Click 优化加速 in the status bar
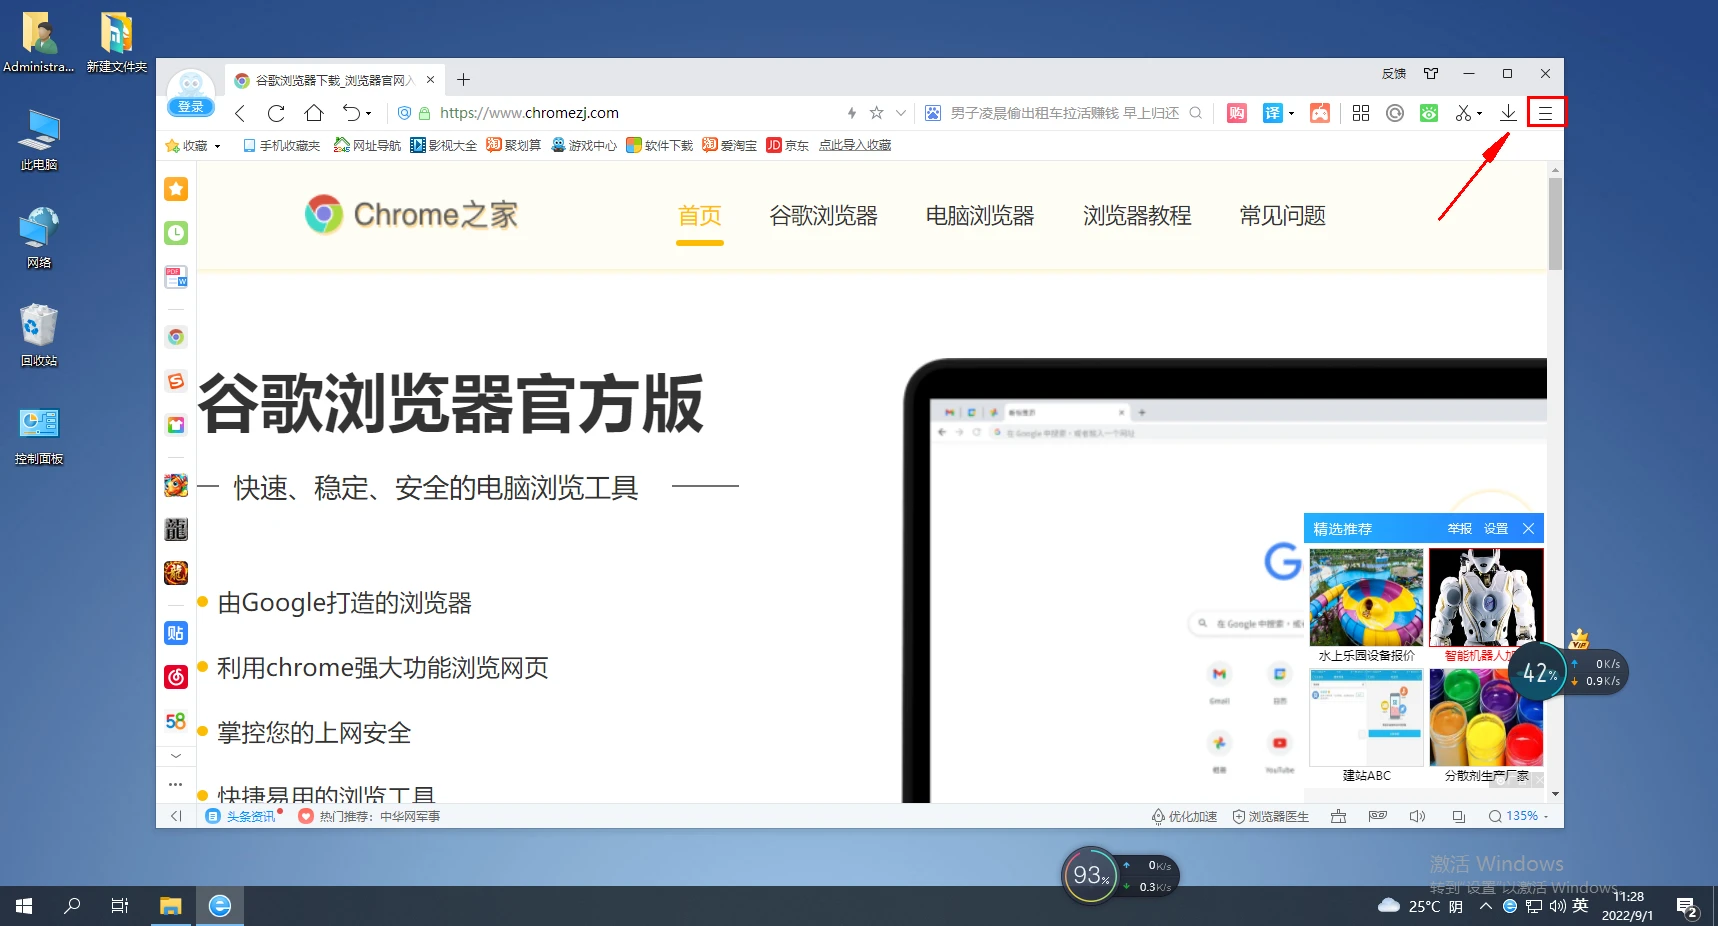1718x926 pixels. [x=1184, y=817]
